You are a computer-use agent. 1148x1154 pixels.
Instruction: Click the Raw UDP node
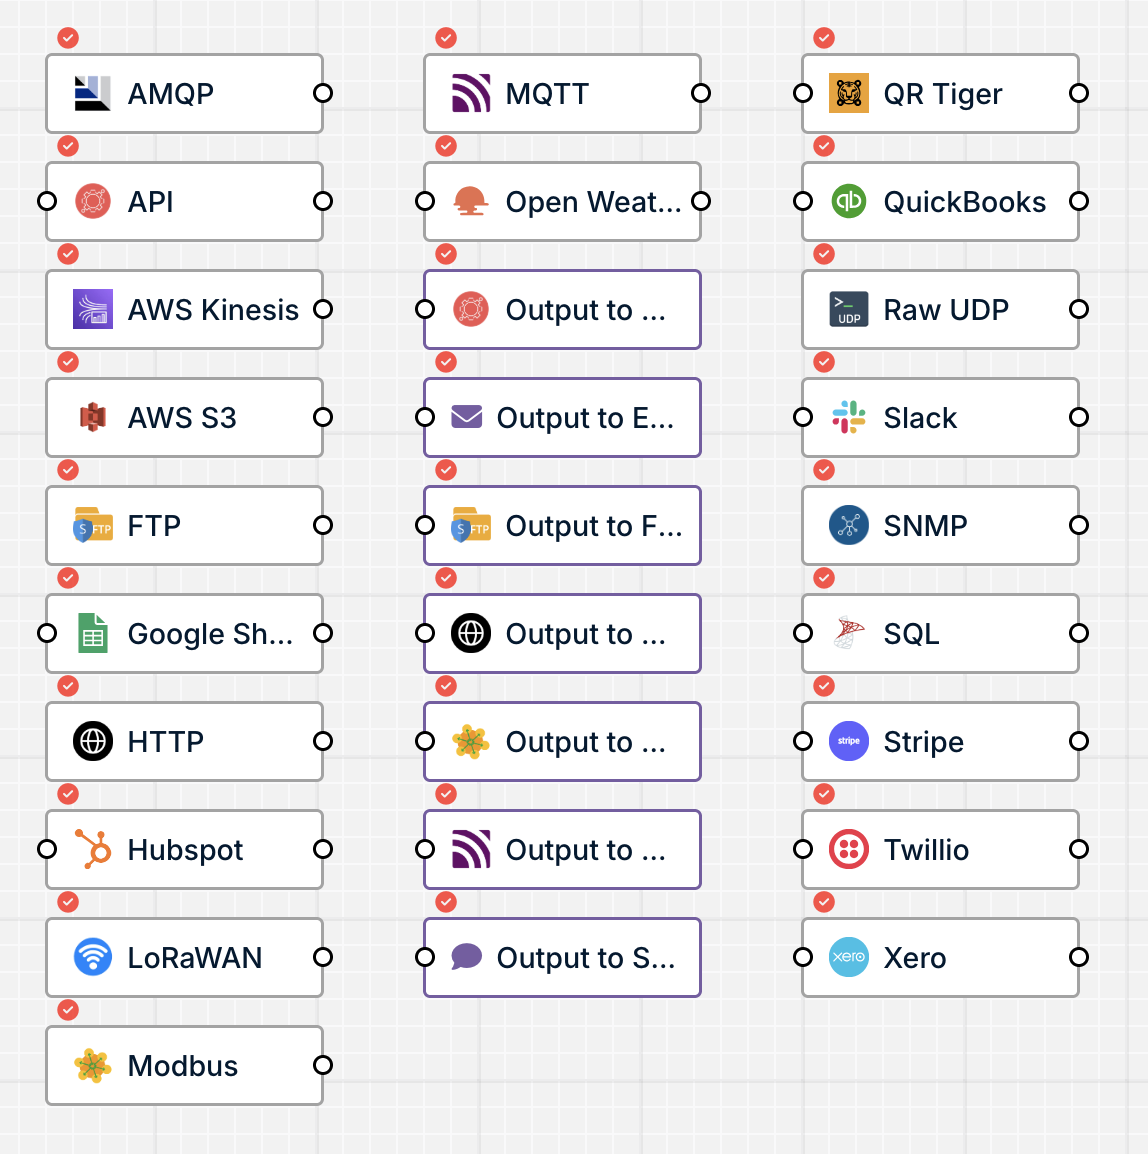click(940, 309)
